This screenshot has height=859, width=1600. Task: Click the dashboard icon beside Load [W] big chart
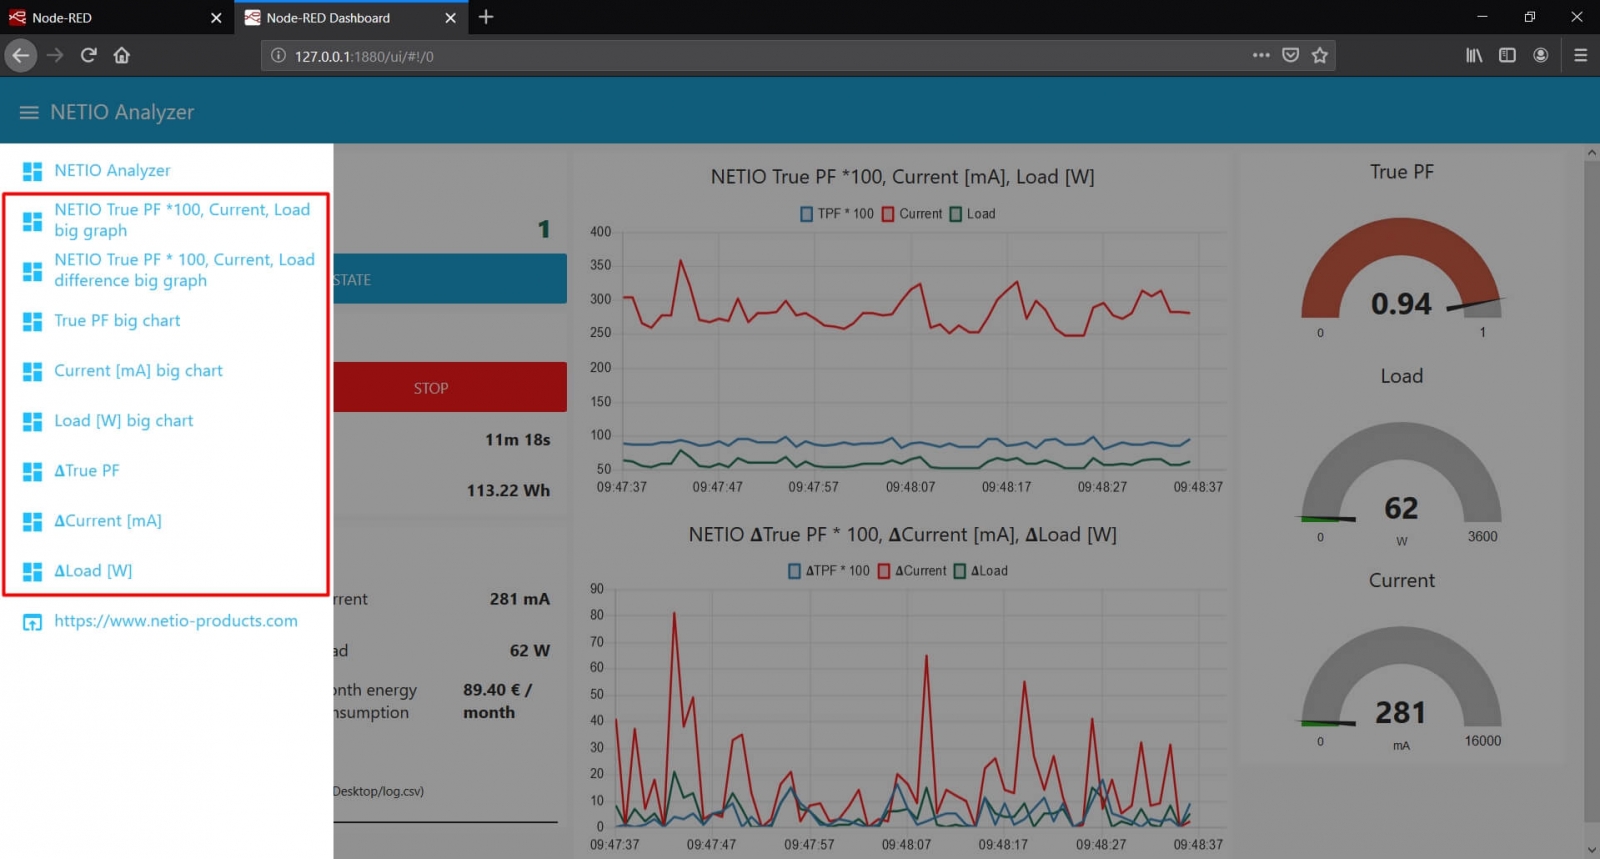pyautogui.click(x=32, y=421)
